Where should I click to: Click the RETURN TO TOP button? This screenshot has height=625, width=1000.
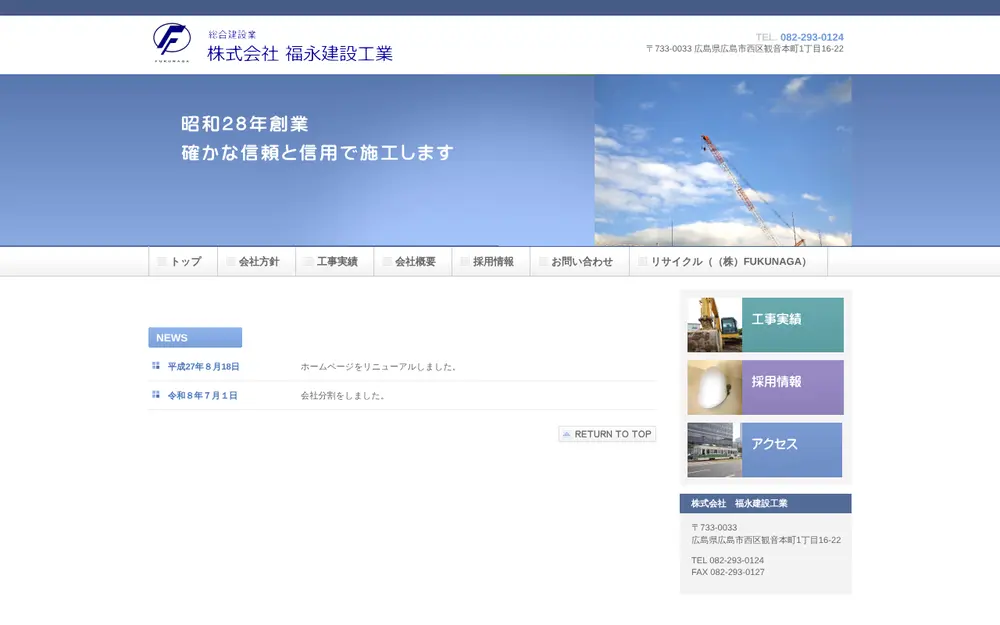point(607,434)
